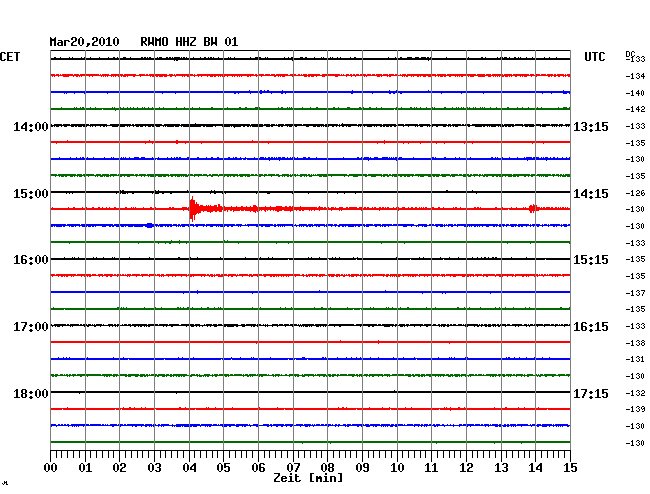The height and width of the screenshot is (494, 650).
Task: Select the station label RWMO HHZ BW 01
Action: 189,42
